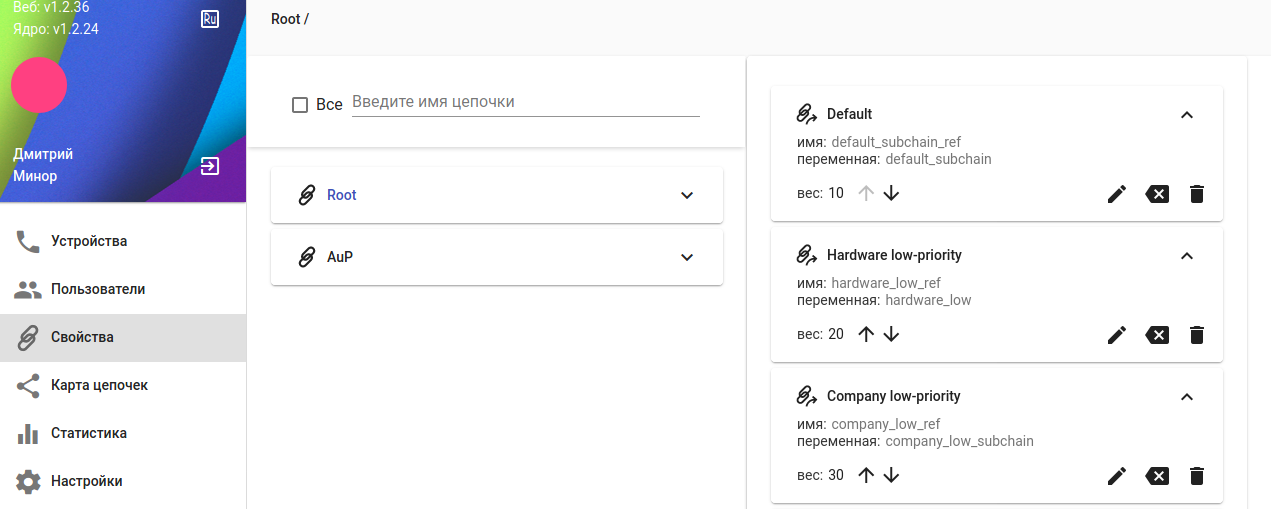Click the clear icon for Hardware low-priority
This screenshot has width=1271, height=509.
[1157, 335]
